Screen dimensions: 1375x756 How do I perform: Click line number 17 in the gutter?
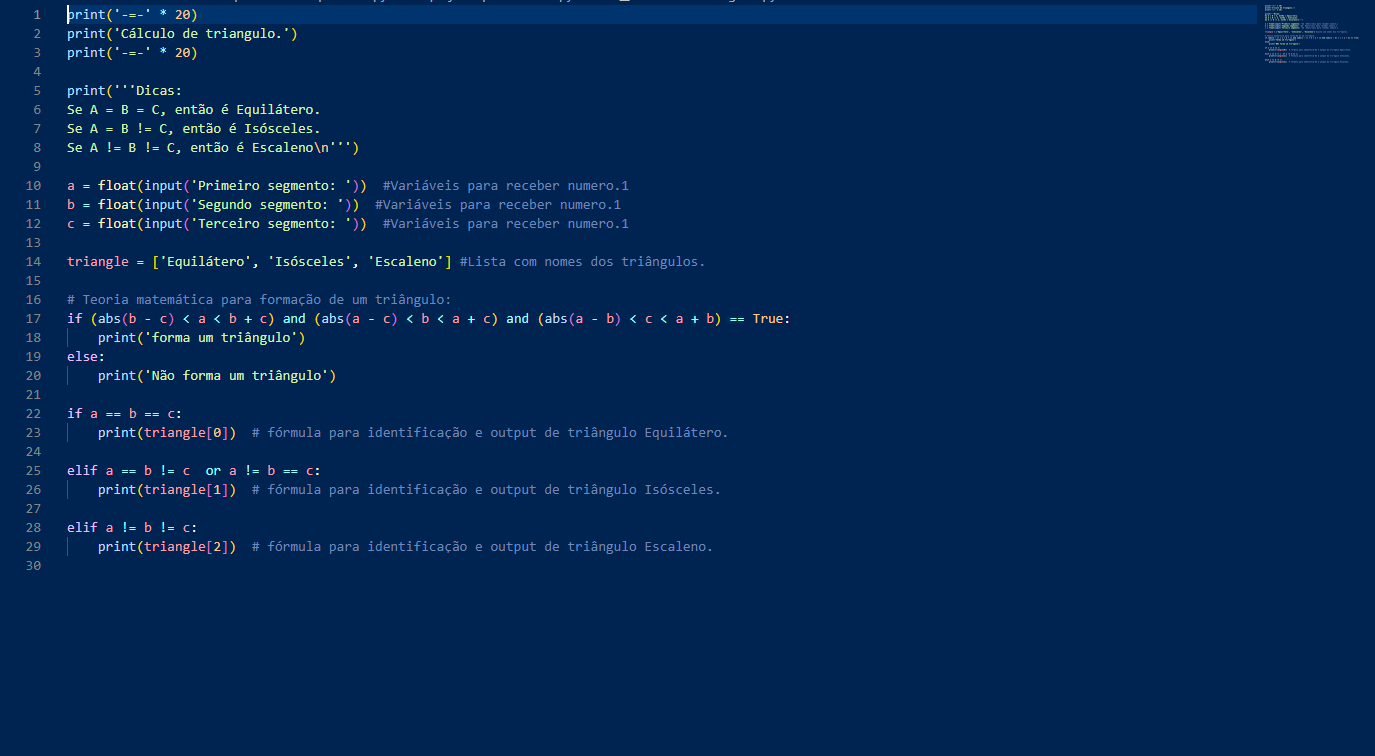tap(33, 319)
